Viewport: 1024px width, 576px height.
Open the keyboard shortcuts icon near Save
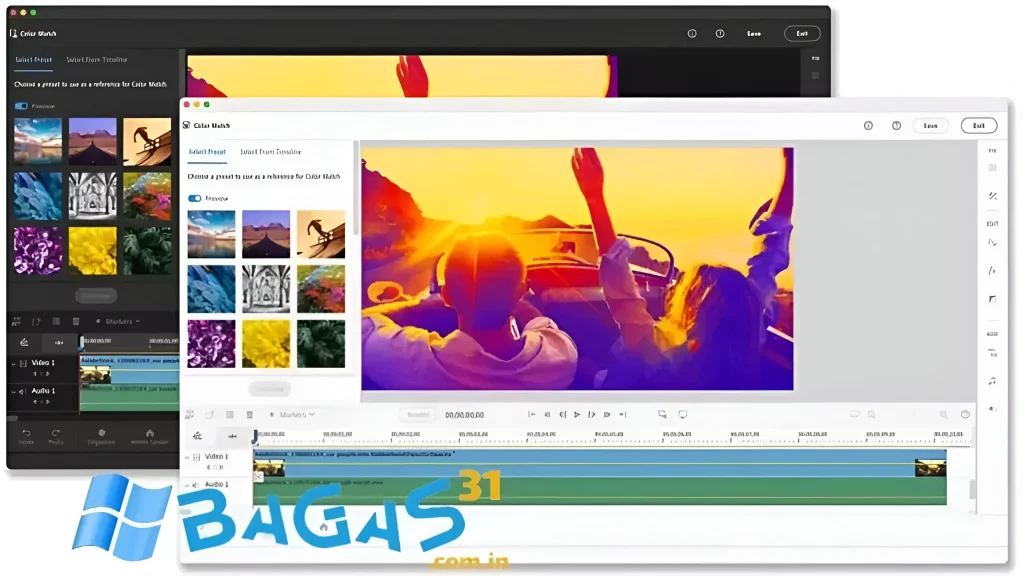(x=897, y=125)
